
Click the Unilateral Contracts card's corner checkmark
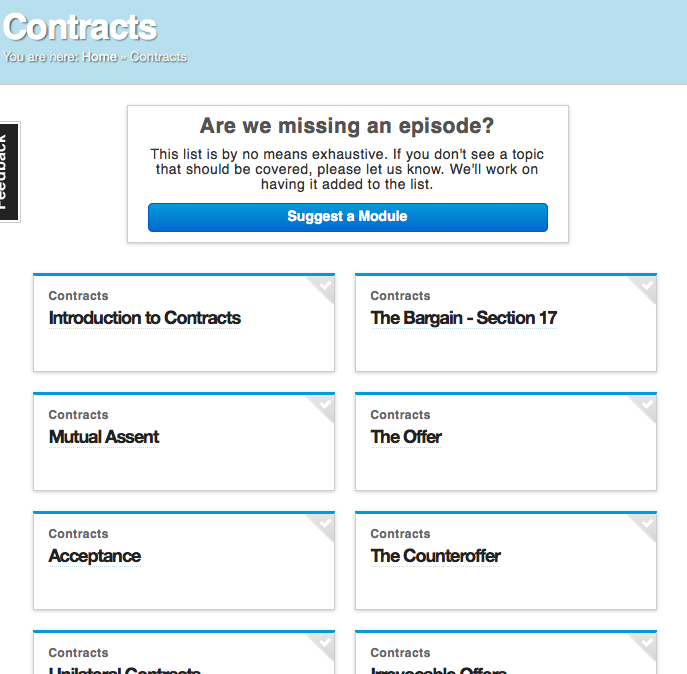(325, 642)
